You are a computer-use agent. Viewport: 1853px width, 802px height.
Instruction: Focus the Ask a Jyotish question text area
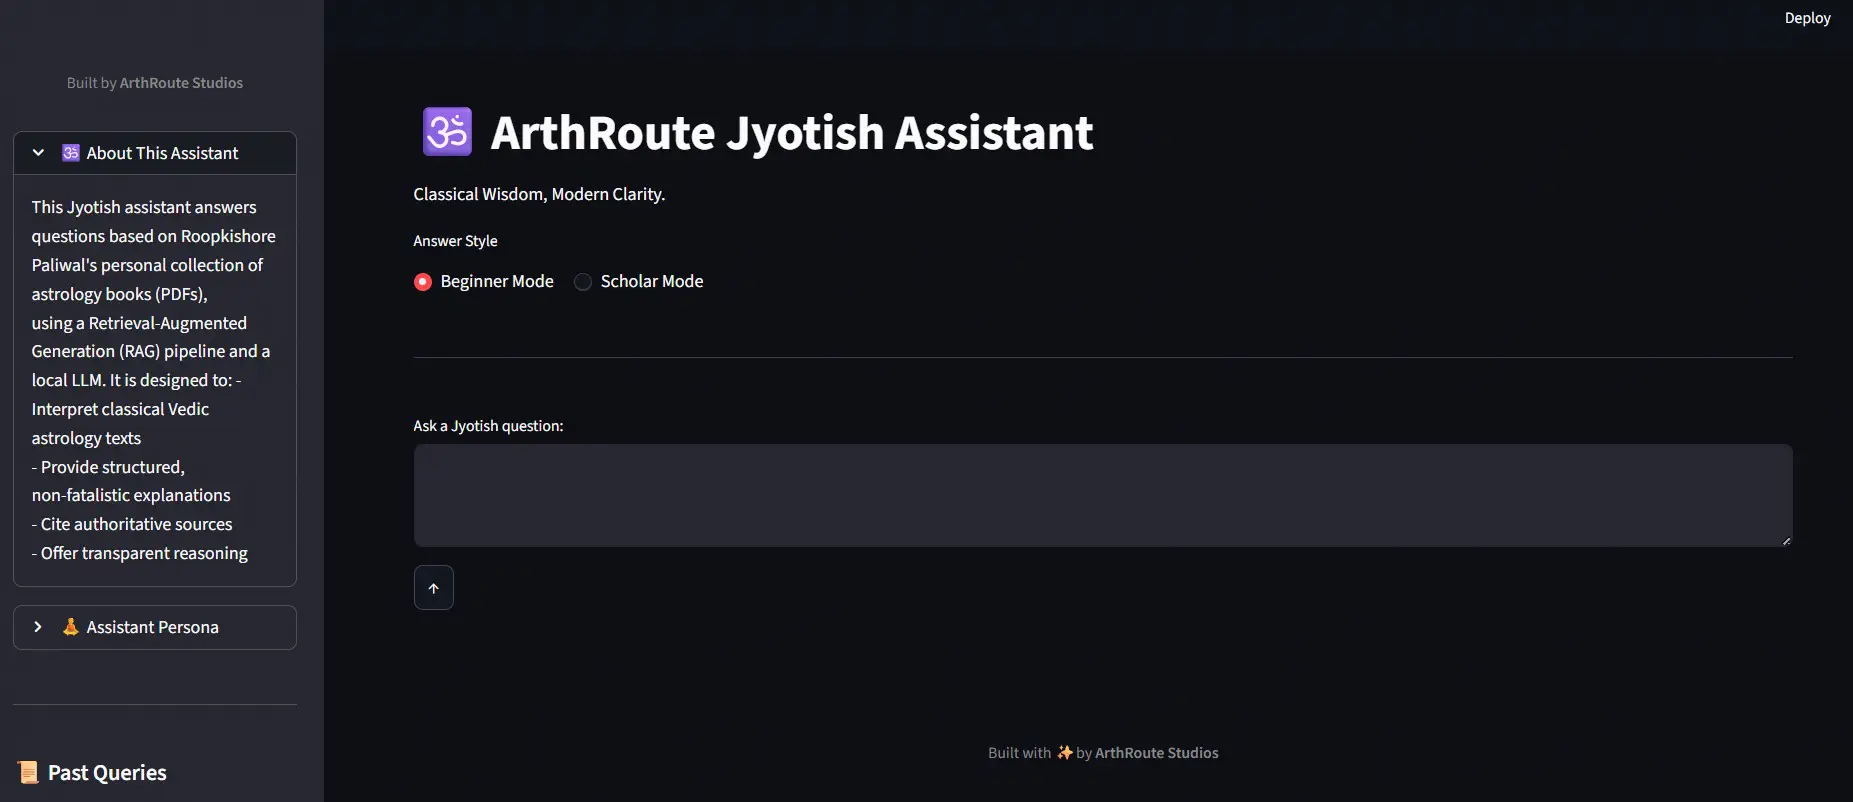pos(1102,495)
